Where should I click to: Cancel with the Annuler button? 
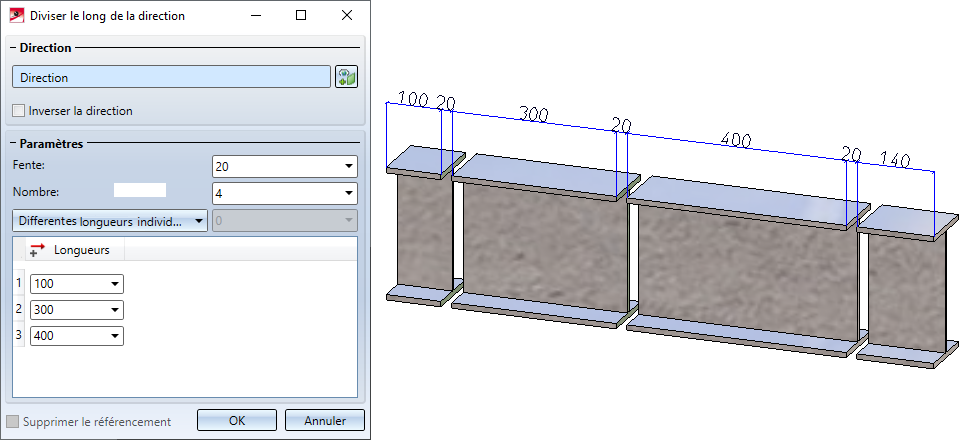[325, 421]
